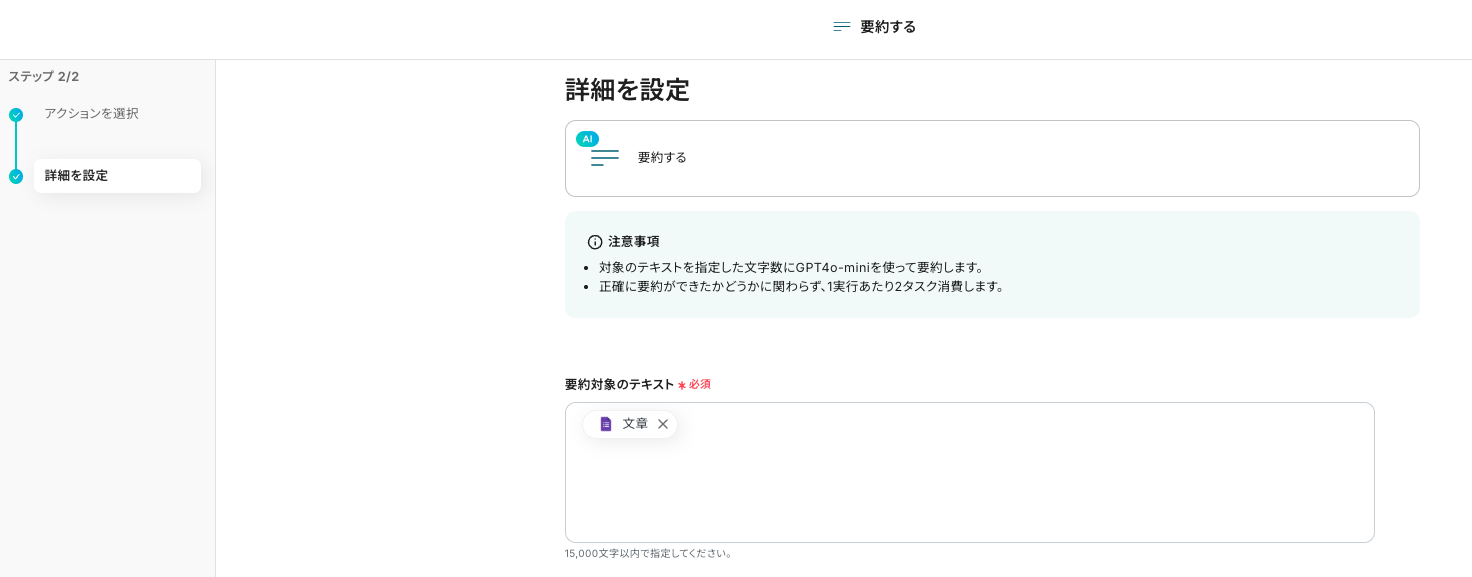Go back to アクションを選択 step
The image size is (1472, 577).
tap(91, 114)
